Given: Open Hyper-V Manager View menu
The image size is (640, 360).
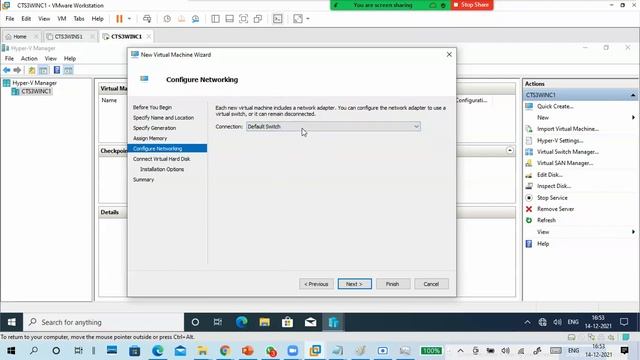Looking at the screenshot, I should [x=51, y=59].
